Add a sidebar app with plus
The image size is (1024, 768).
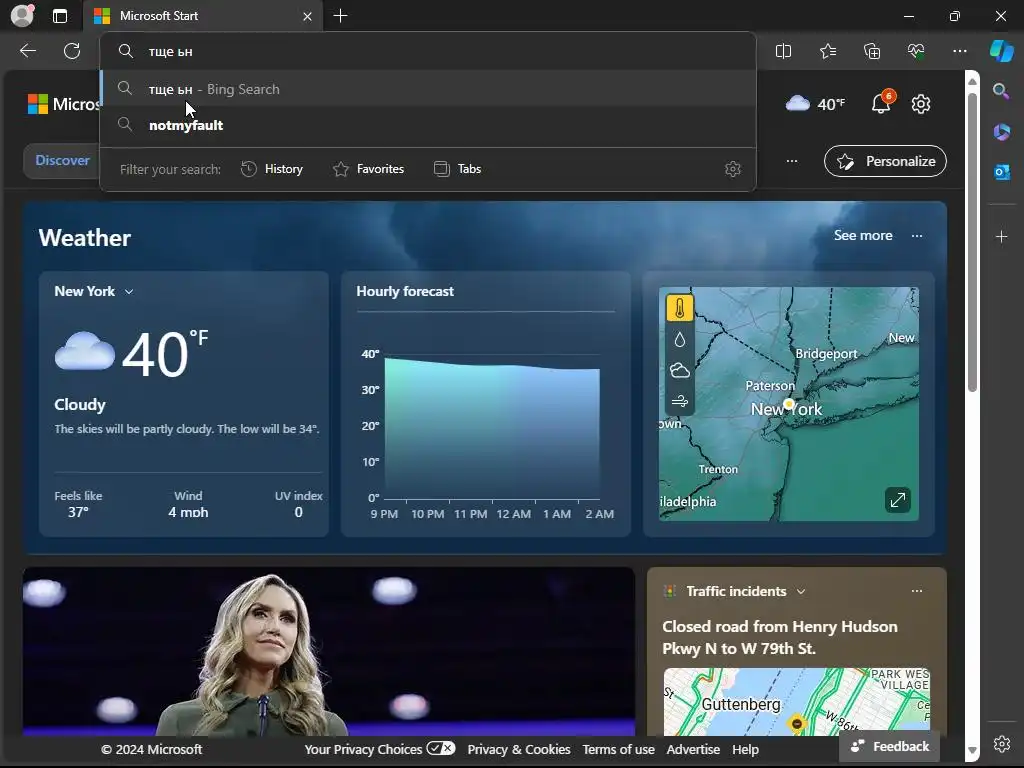point(1001,236)
